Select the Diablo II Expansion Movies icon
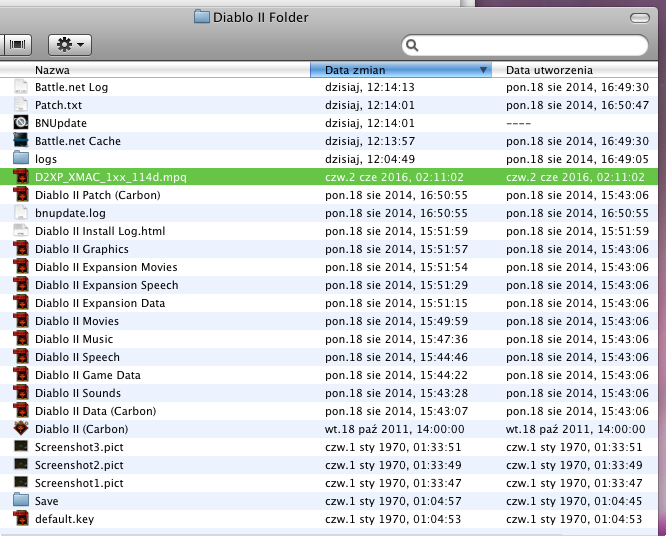 pos(21,267)
